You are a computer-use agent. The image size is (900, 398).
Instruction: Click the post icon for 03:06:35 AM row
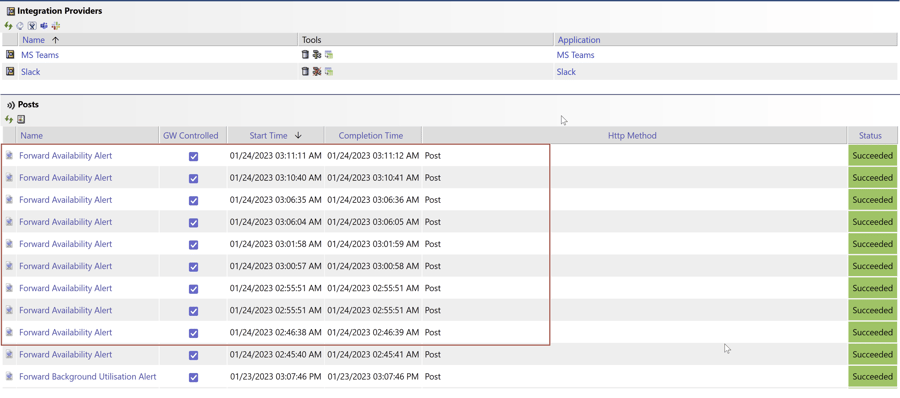(10, 200)
